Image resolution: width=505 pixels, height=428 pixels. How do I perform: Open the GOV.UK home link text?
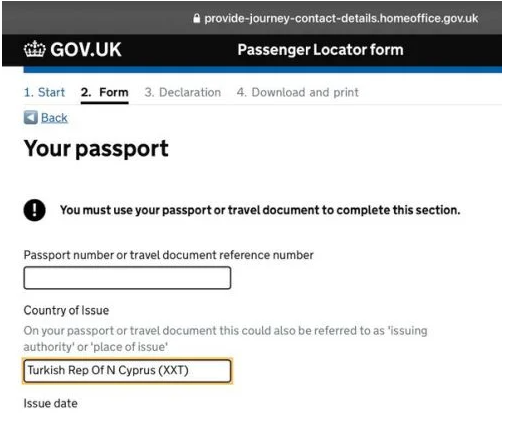click(86, 50)
